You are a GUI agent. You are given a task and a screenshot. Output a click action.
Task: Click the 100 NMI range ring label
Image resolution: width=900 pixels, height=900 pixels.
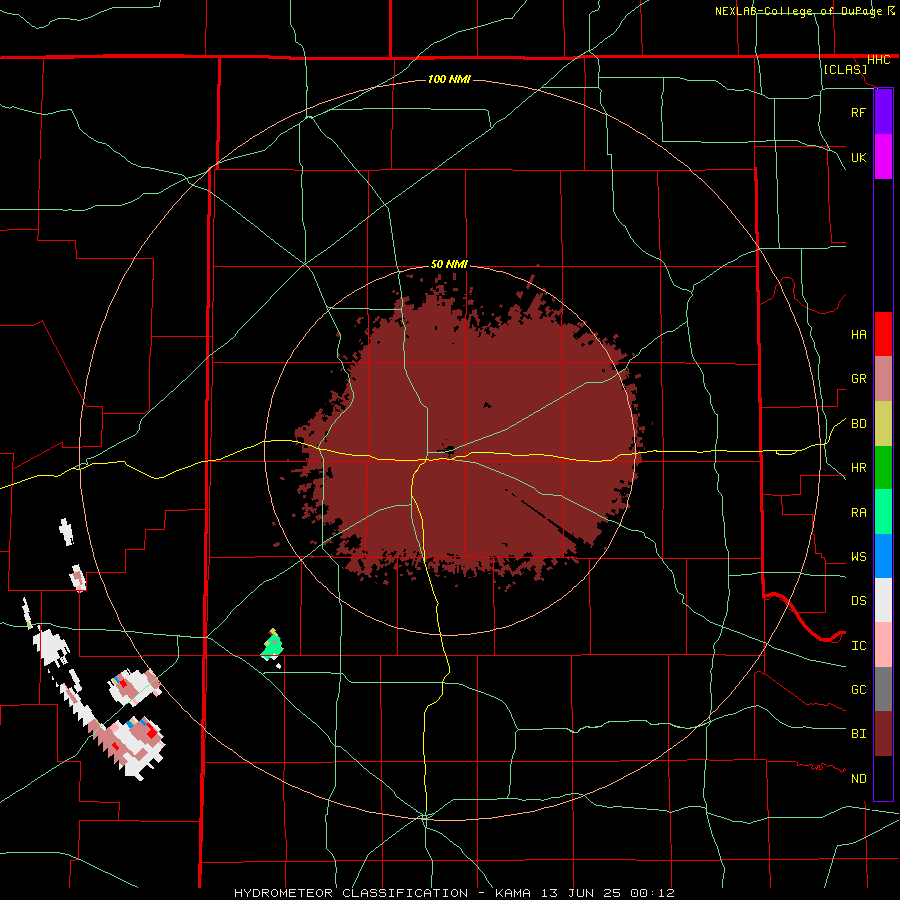click(449, 79)
